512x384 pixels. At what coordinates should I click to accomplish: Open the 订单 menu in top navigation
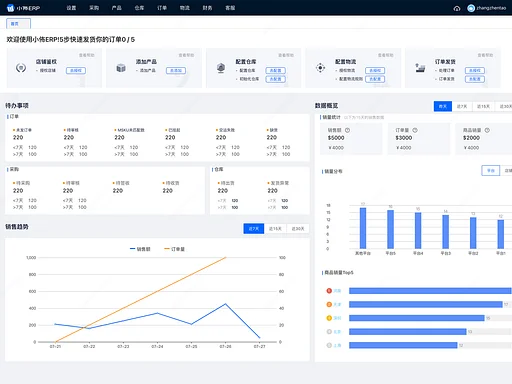162,8
